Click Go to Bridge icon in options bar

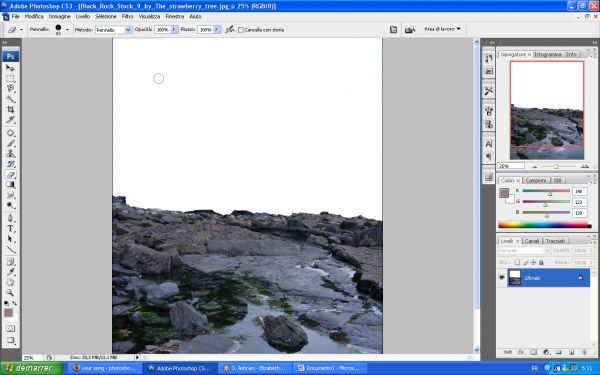[x=410, y=29]
